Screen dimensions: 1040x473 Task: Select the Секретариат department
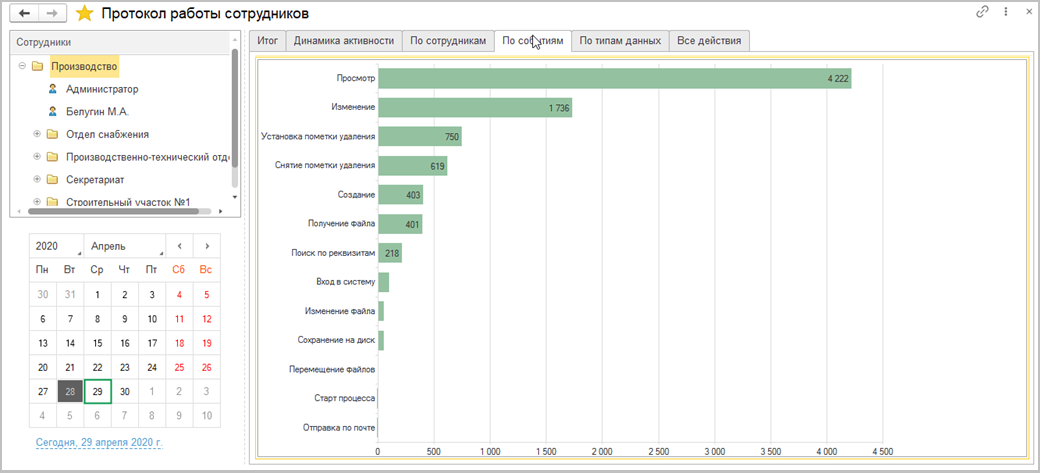(x=96, y=180)
